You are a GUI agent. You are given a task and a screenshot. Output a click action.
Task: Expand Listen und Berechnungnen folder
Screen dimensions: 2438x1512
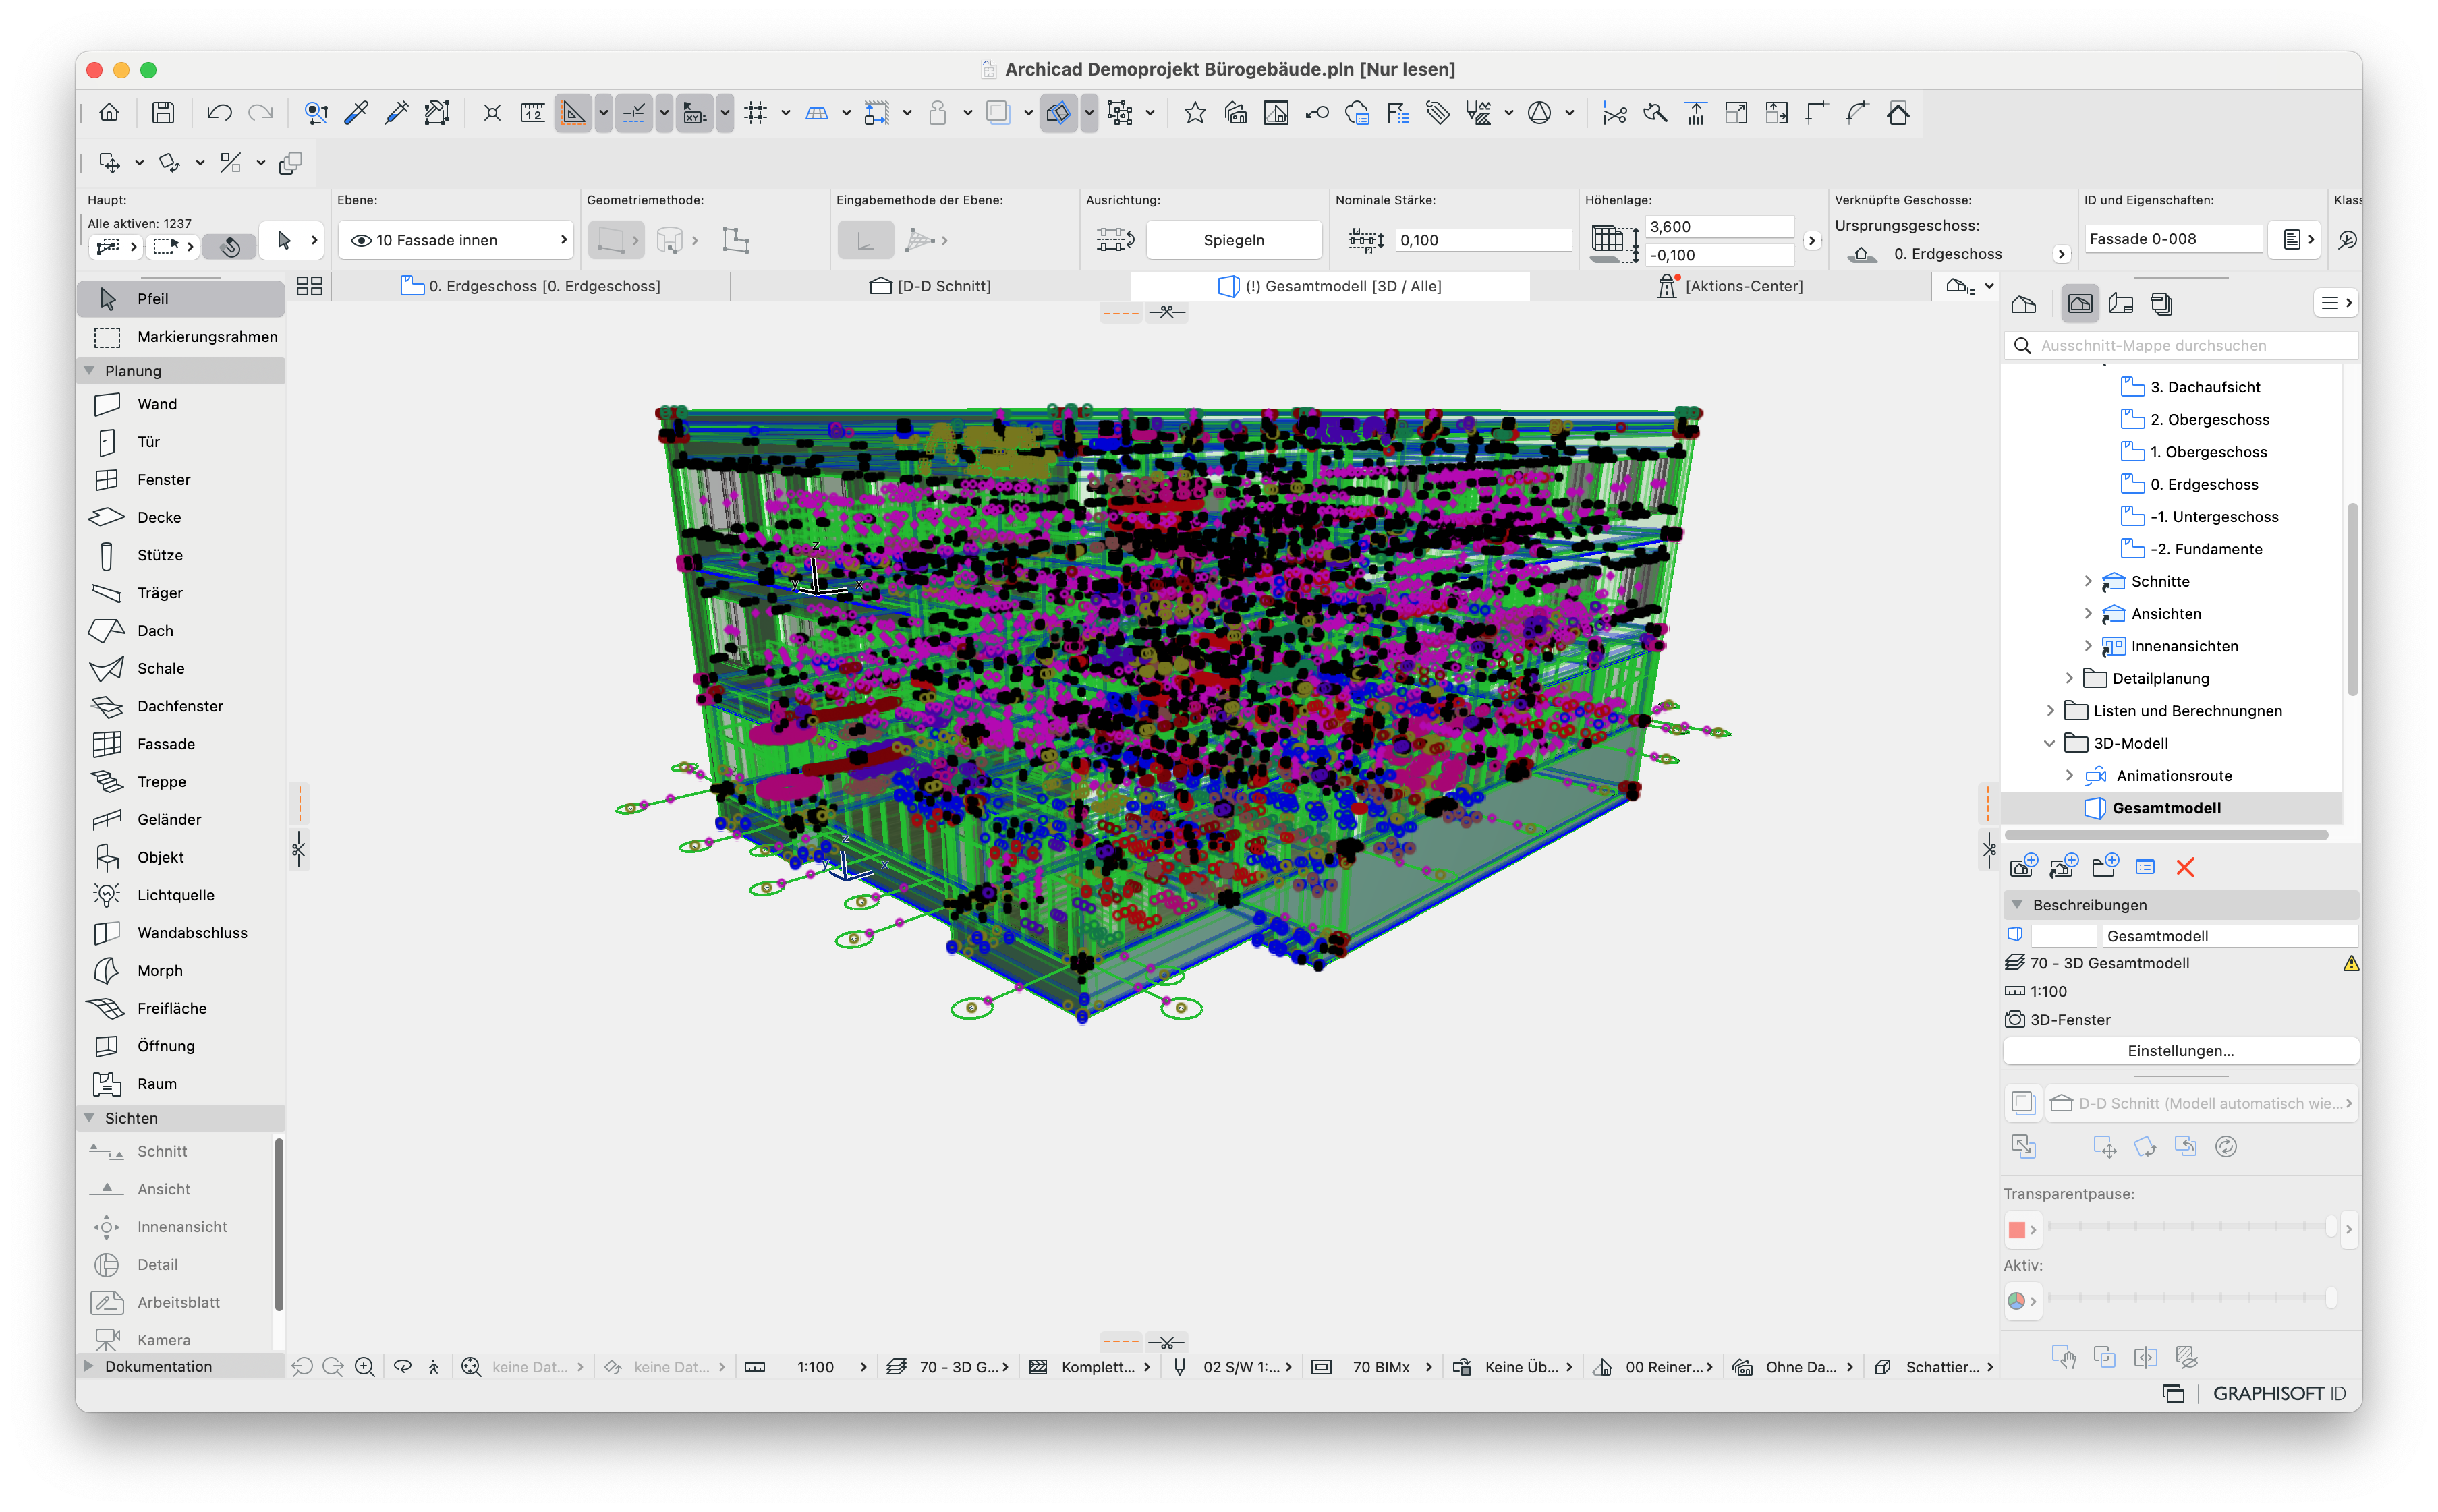tap(2050, 711)
